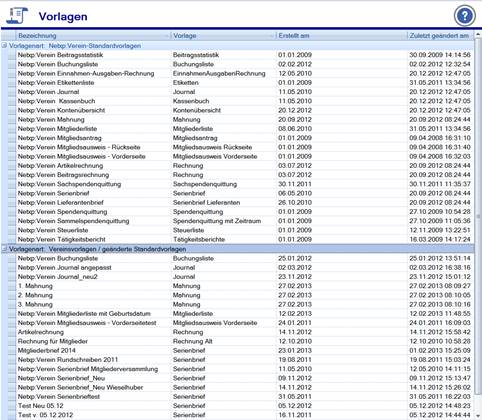Screen dimensions: 482x420
Task: Sort by the Erstellt am column header
Action: coord(342,36)
